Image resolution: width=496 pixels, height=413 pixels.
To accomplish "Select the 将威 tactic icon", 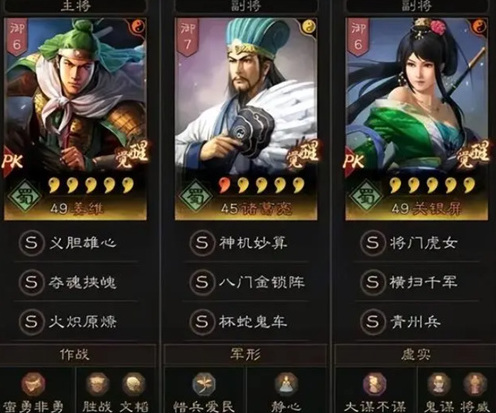I will 475,384.
